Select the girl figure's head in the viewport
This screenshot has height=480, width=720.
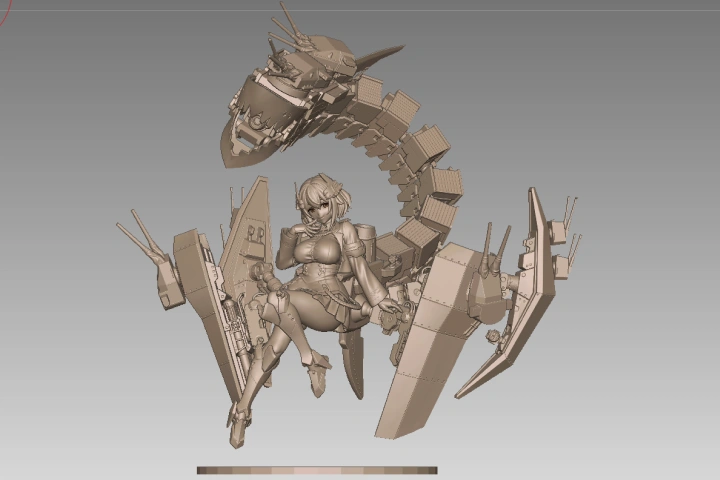point(321,201)
